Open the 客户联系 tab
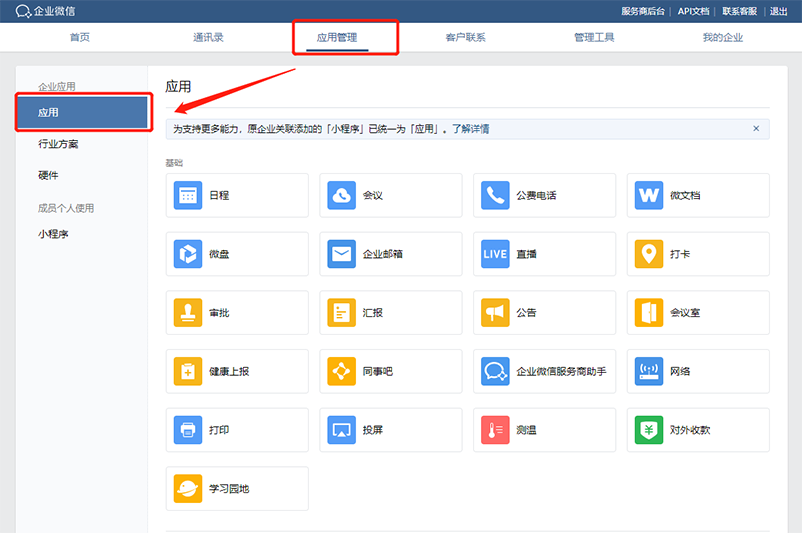802x533 pixels. tap(465, 37)
